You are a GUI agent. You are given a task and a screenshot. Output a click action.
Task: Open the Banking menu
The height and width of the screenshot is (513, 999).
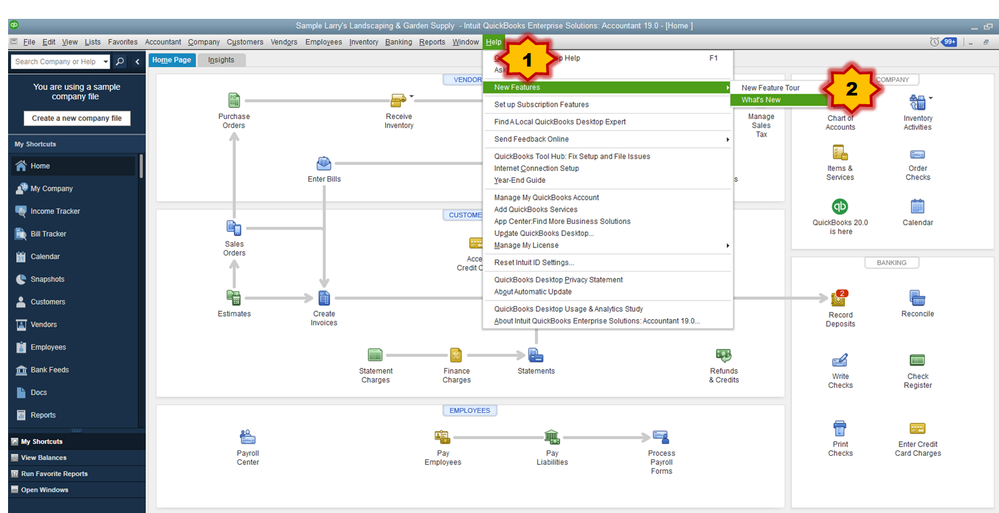click(x=398, y=42)
